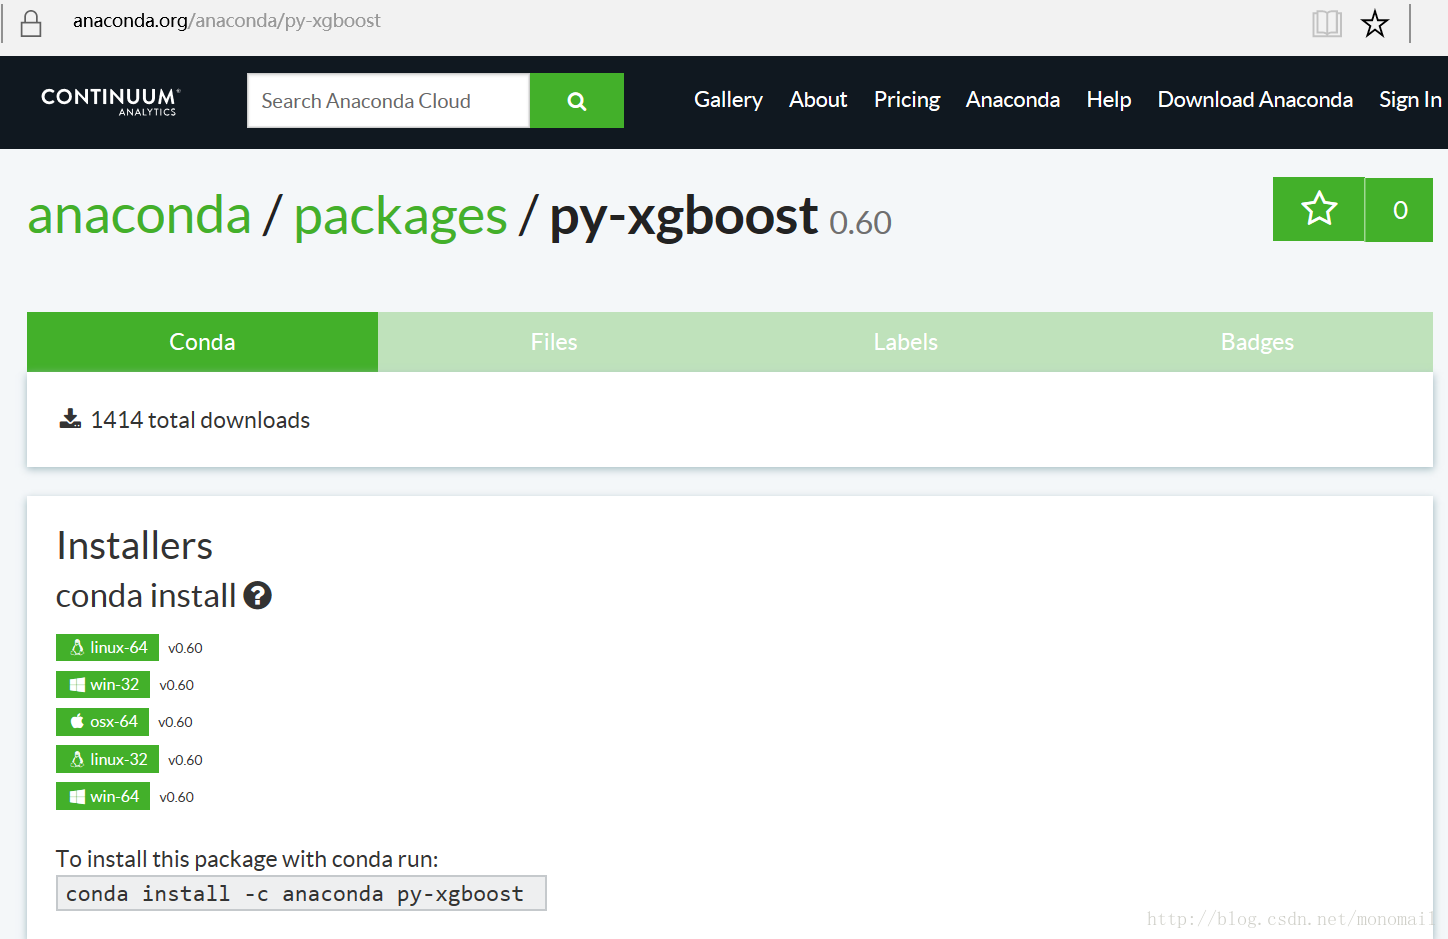Select the win-64 installer badge

click(x=104, y=797)
